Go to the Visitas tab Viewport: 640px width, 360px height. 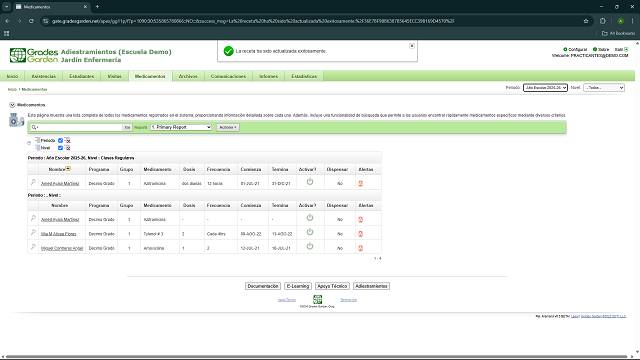click(114, 76)
